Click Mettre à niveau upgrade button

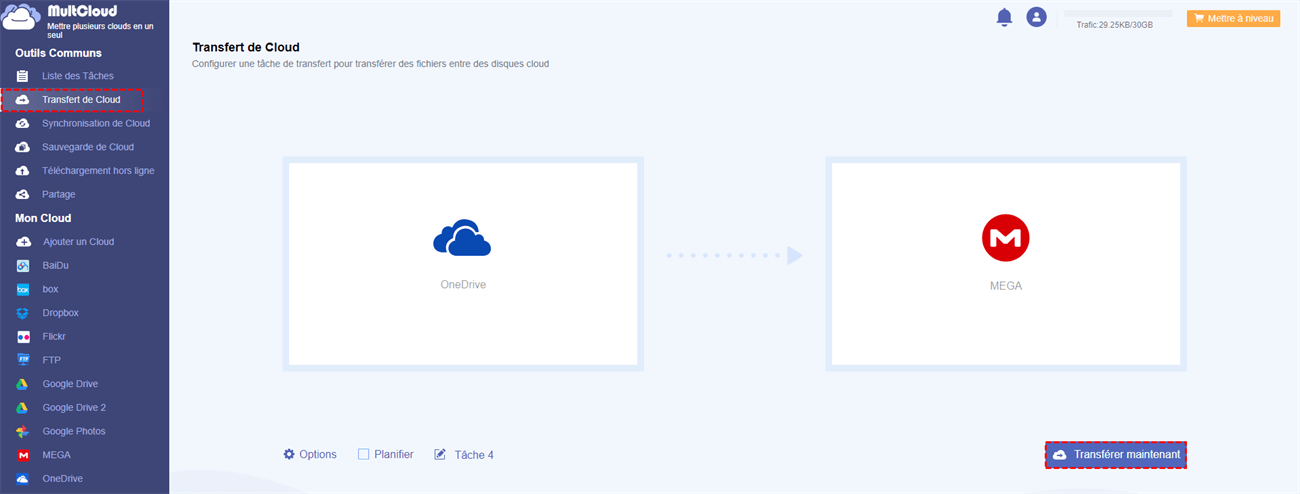tap(1233, 18)
